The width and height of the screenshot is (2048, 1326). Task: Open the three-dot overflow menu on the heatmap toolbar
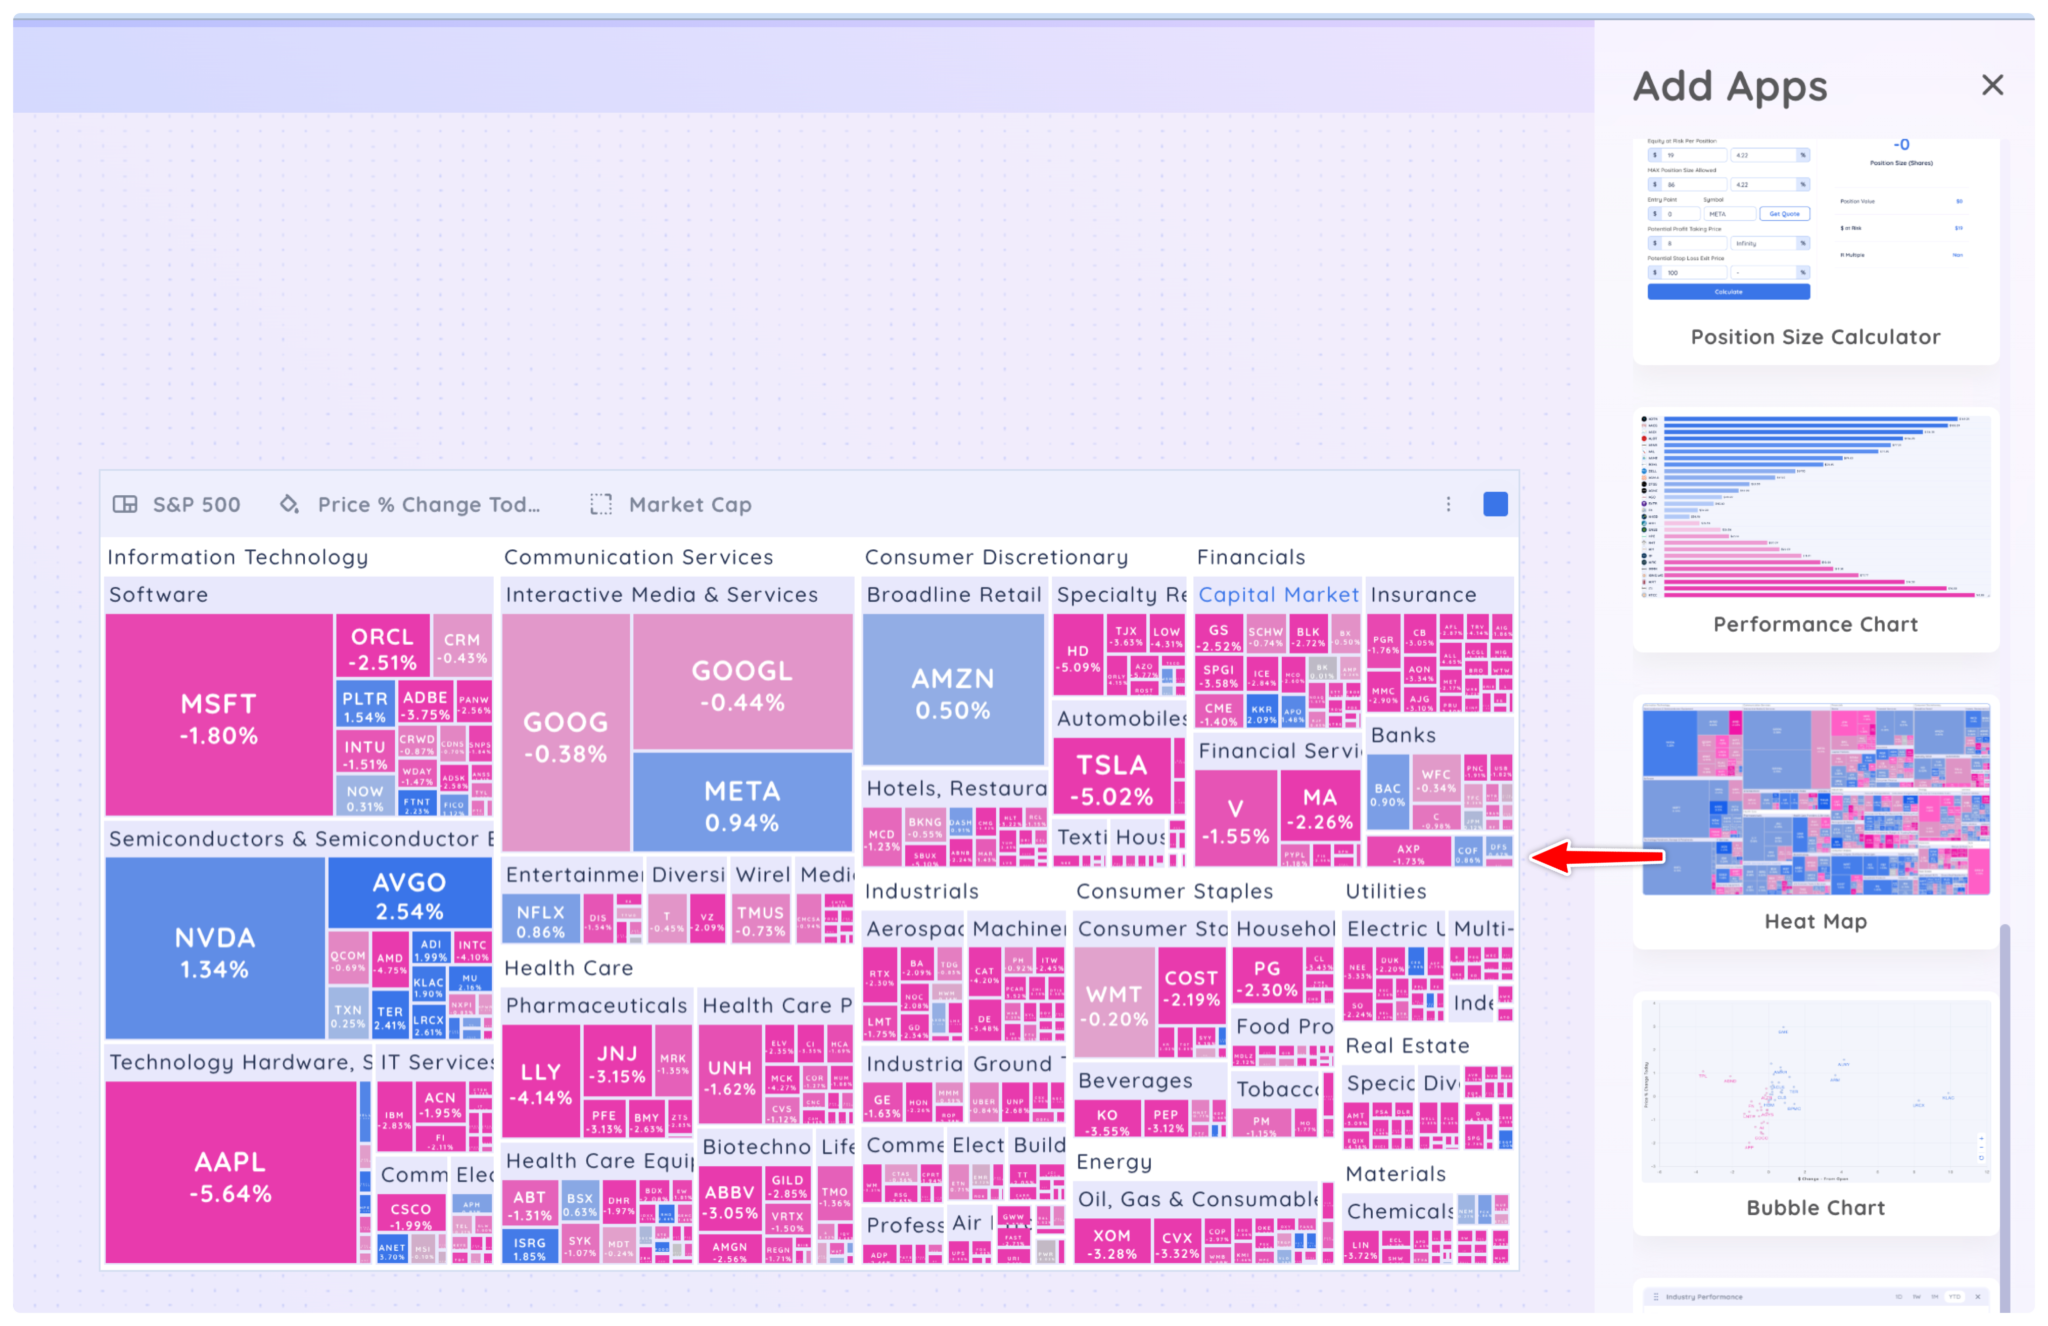[x=1448, y=505]
